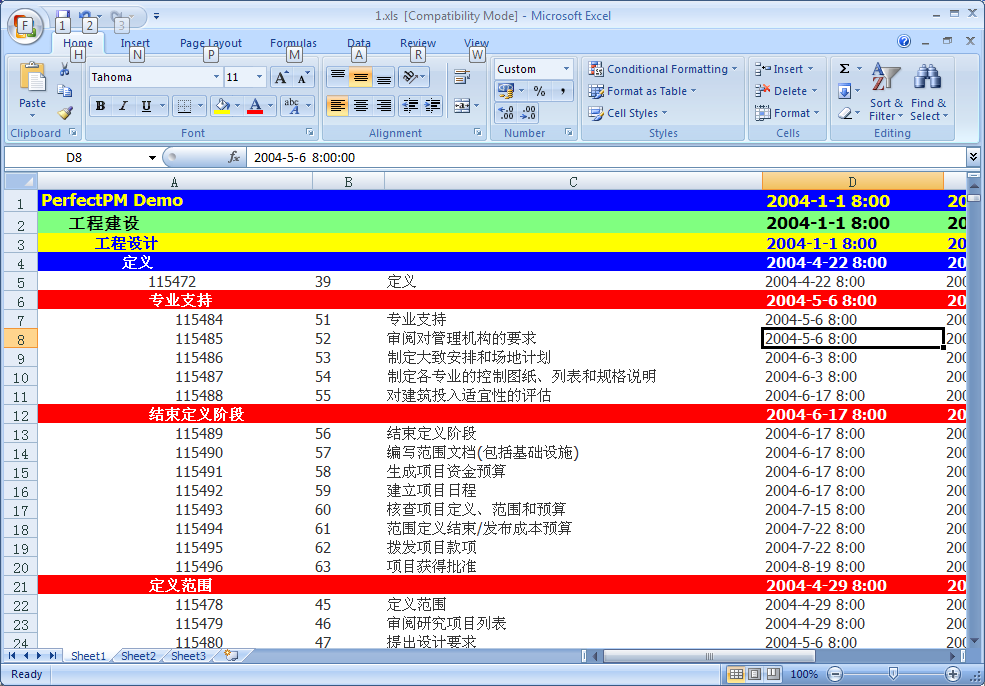Align text right
985x686 pixels.
383,106
